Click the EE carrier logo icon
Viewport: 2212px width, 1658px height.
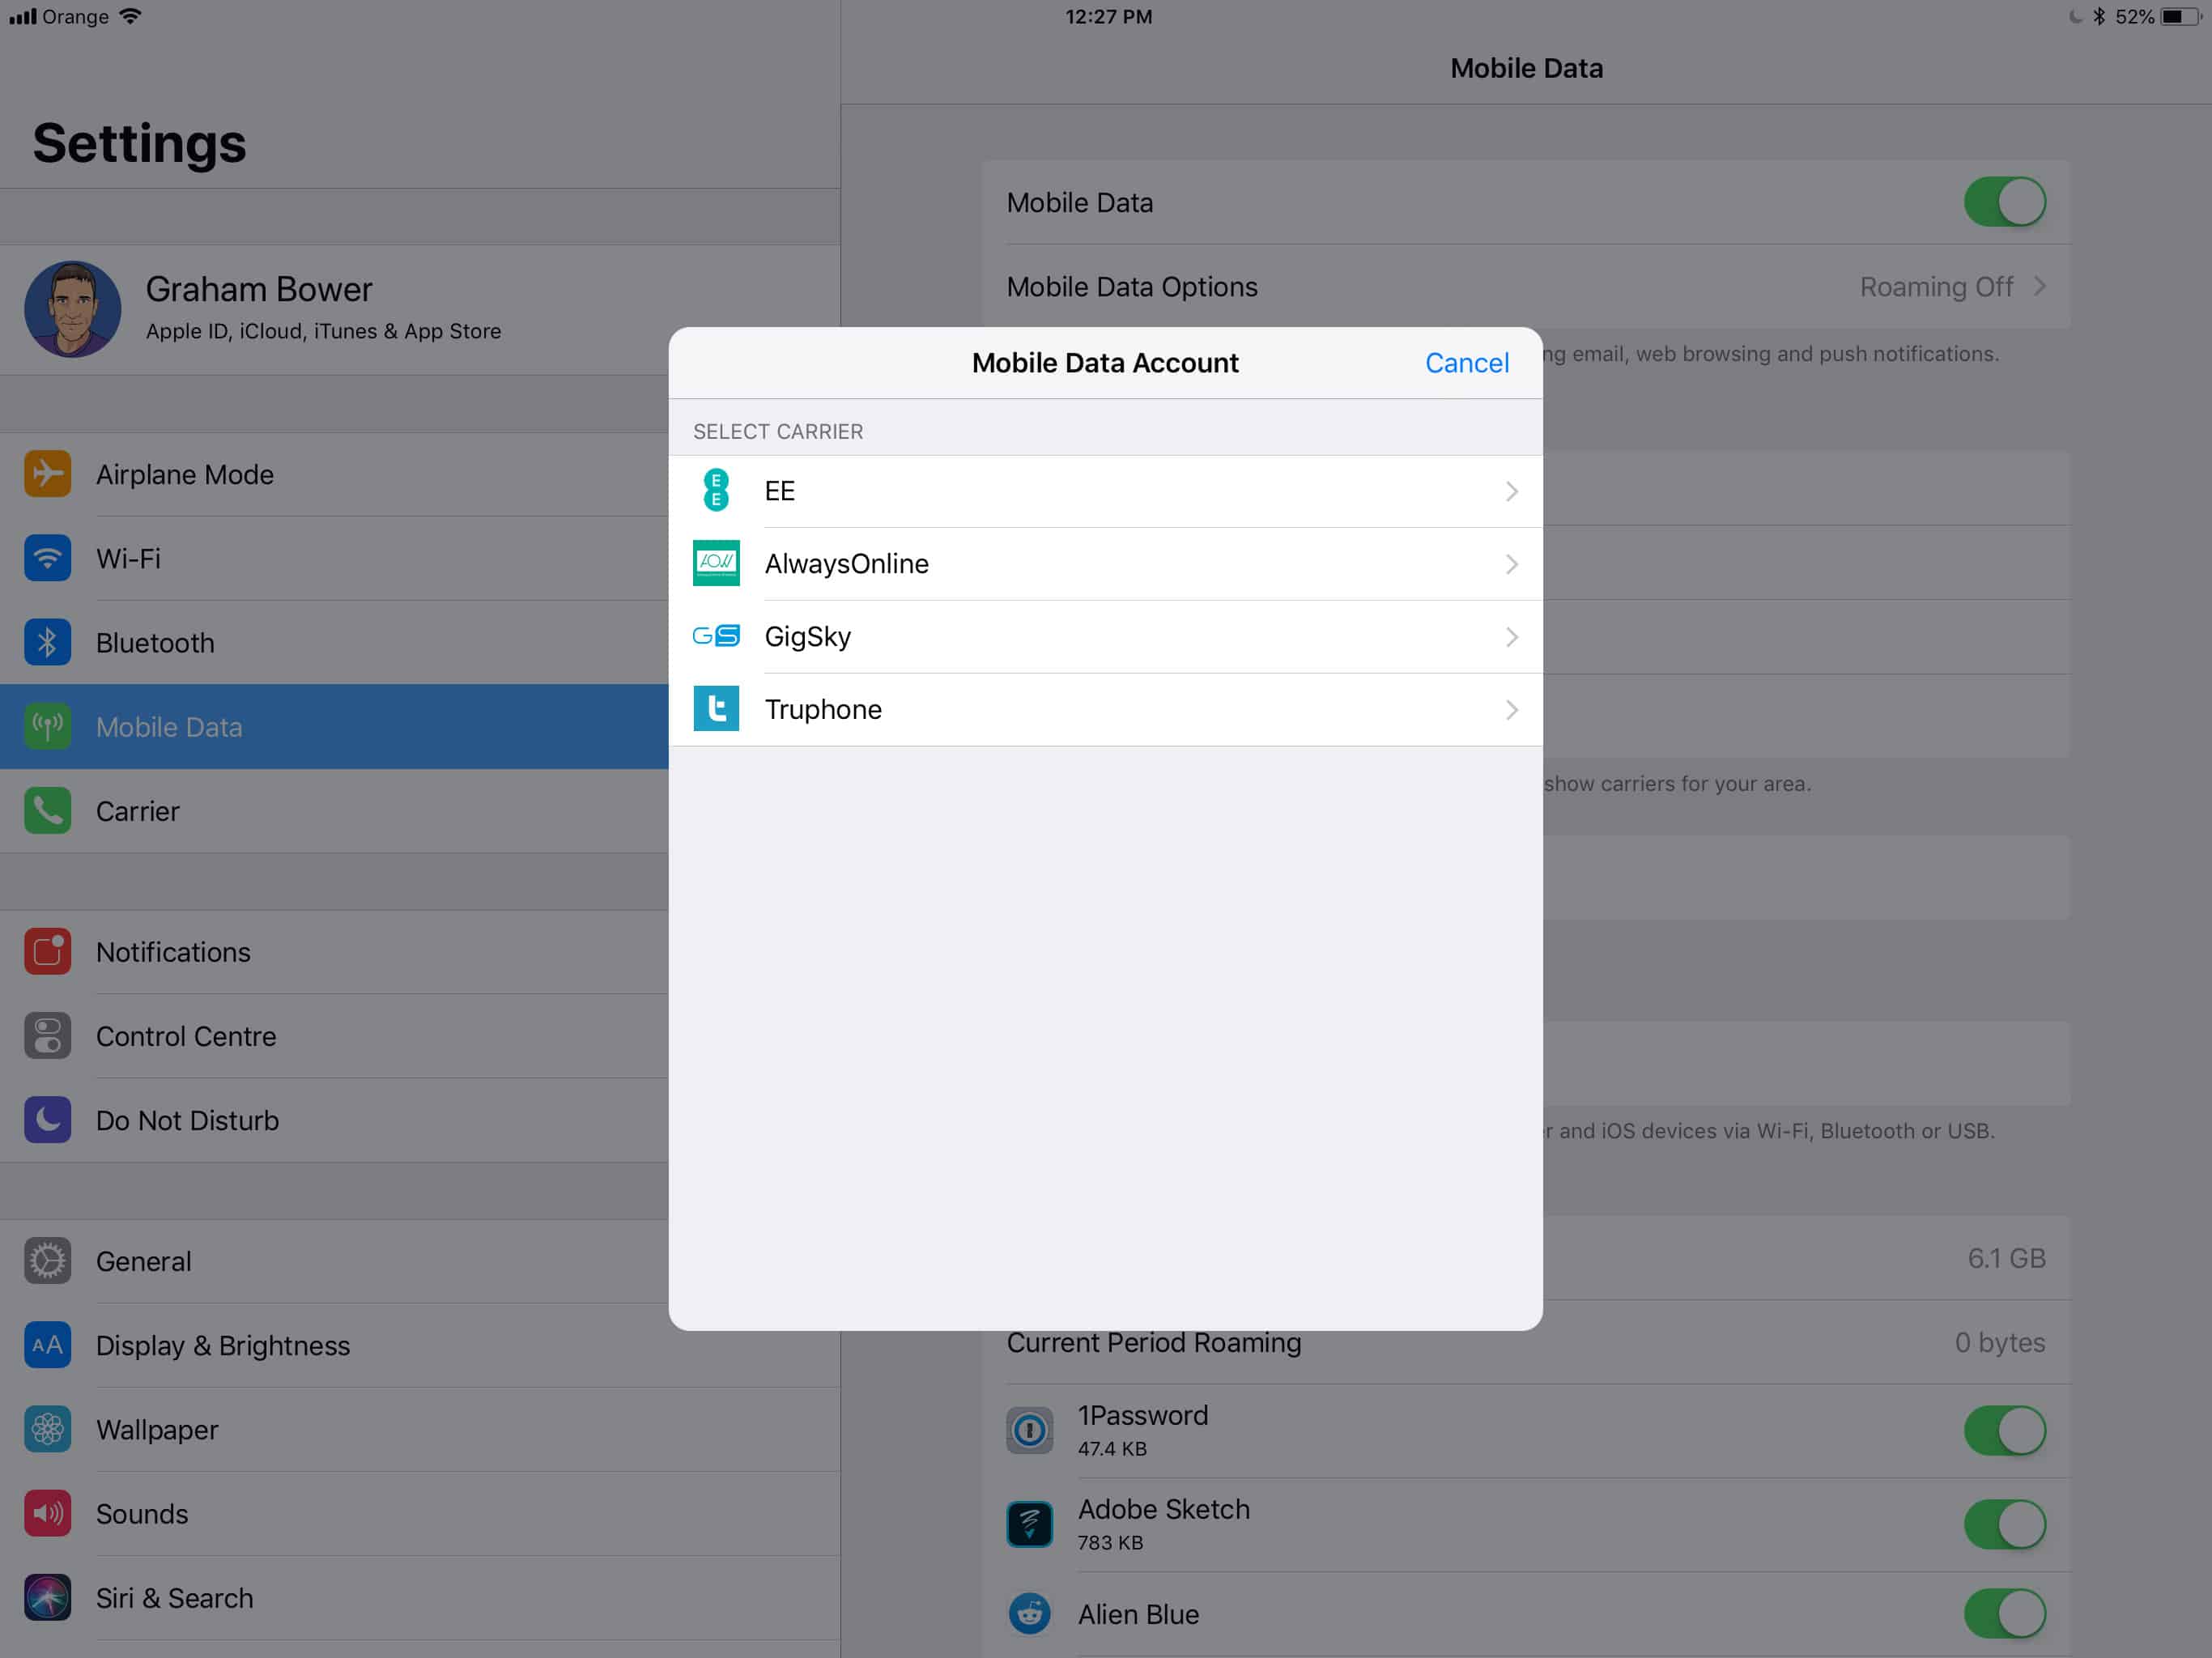716,490
